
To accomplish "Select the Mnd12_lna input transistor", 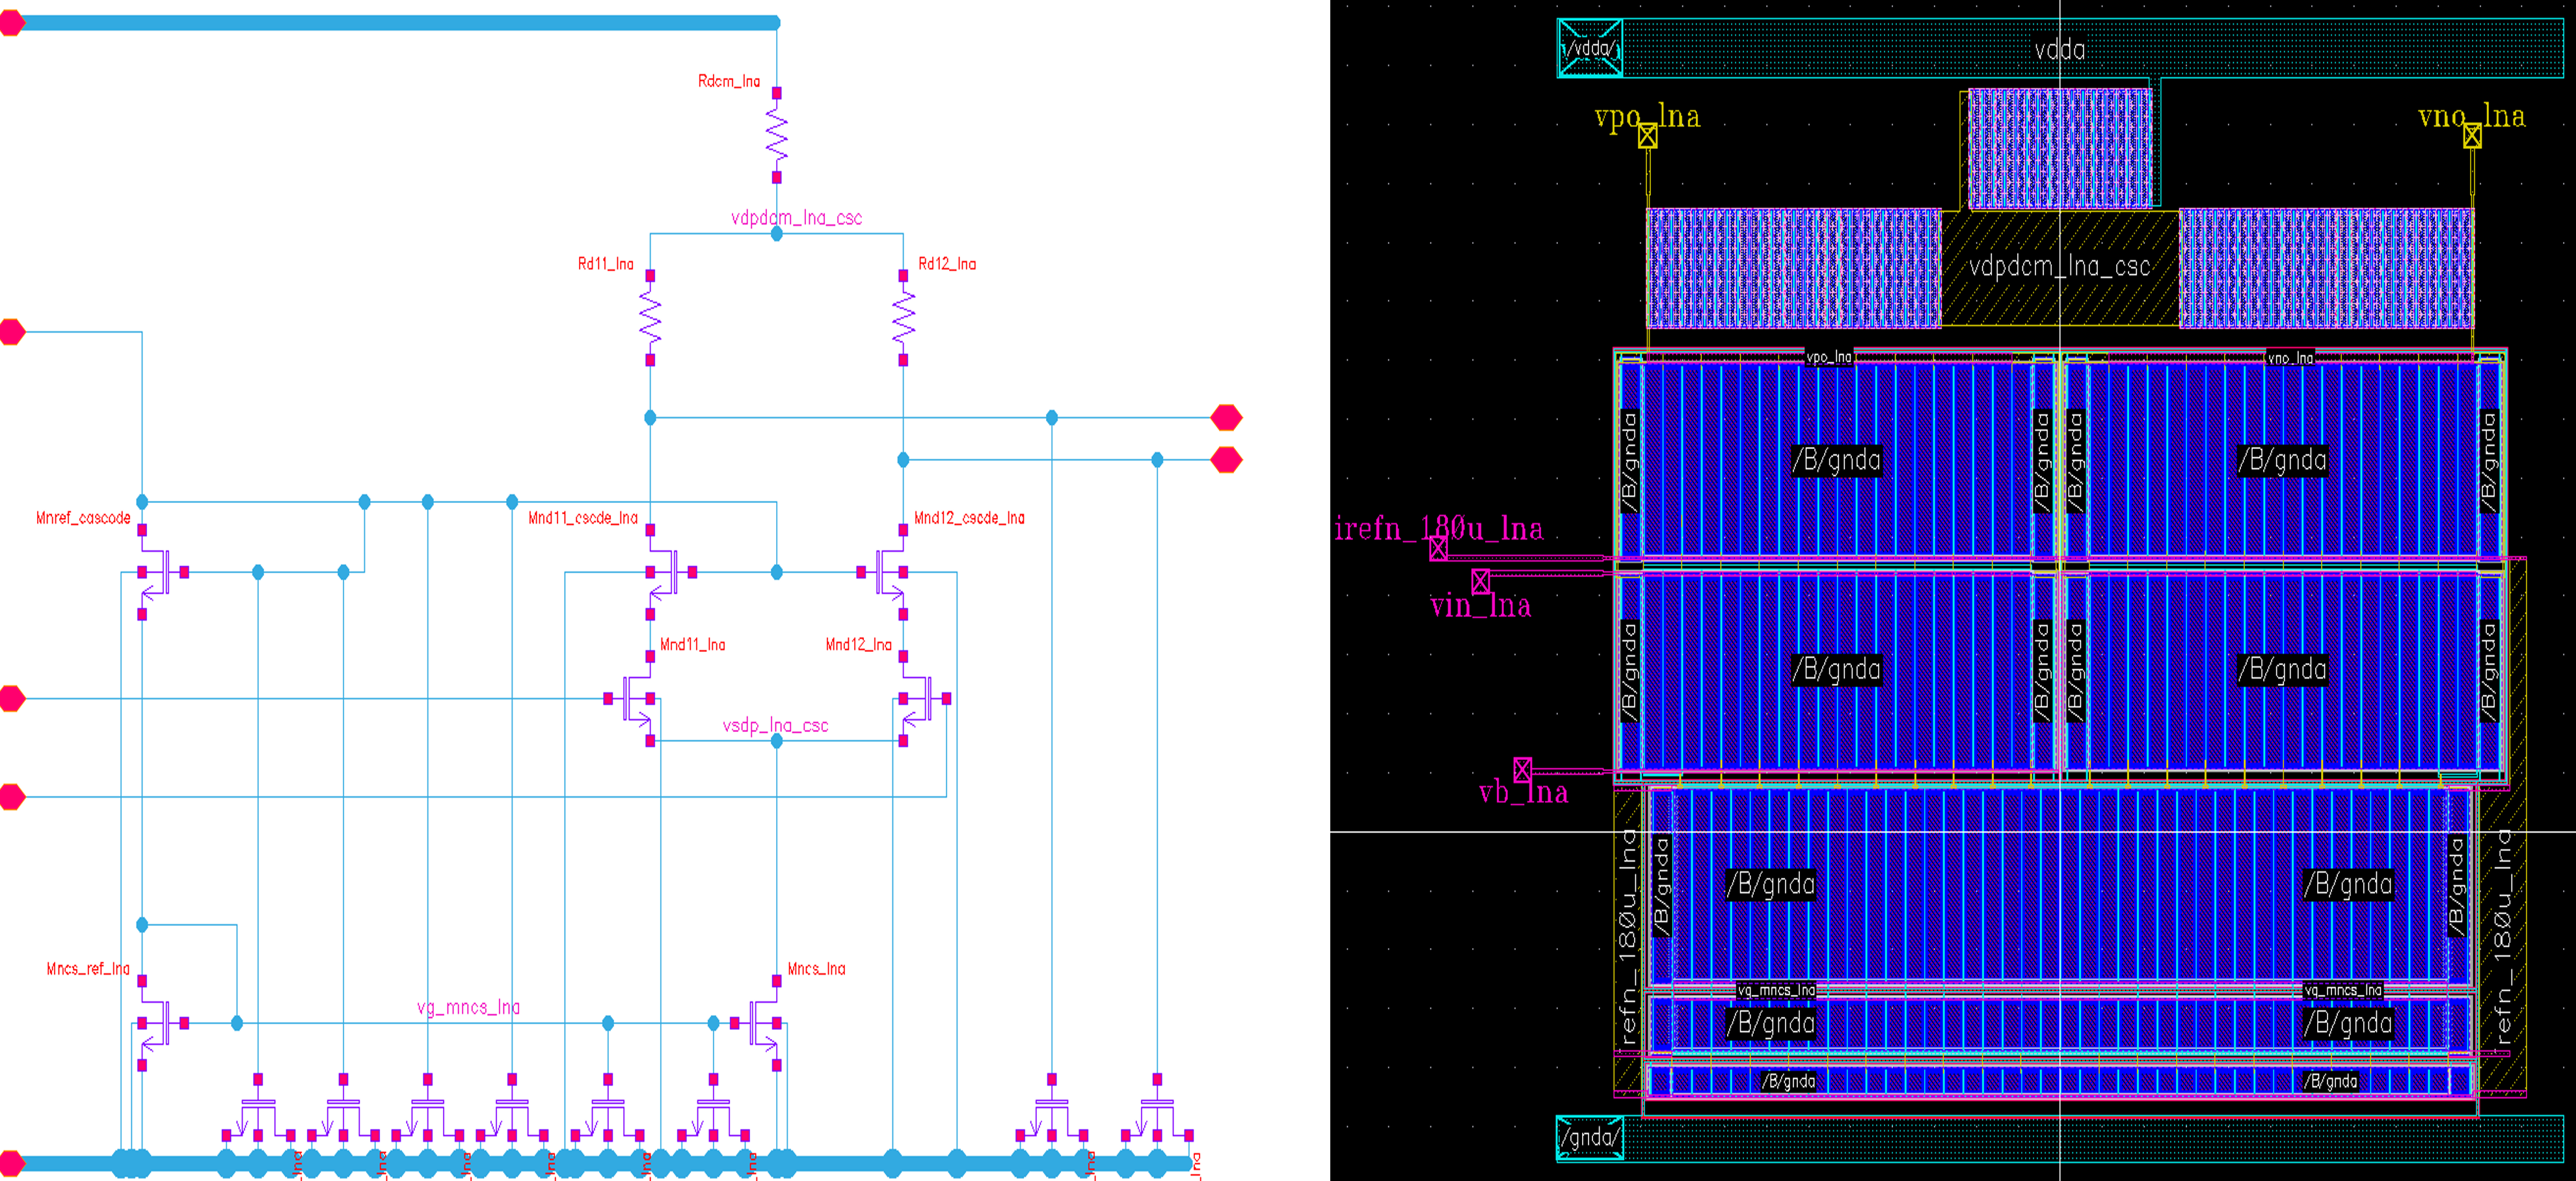I will 924,698.
